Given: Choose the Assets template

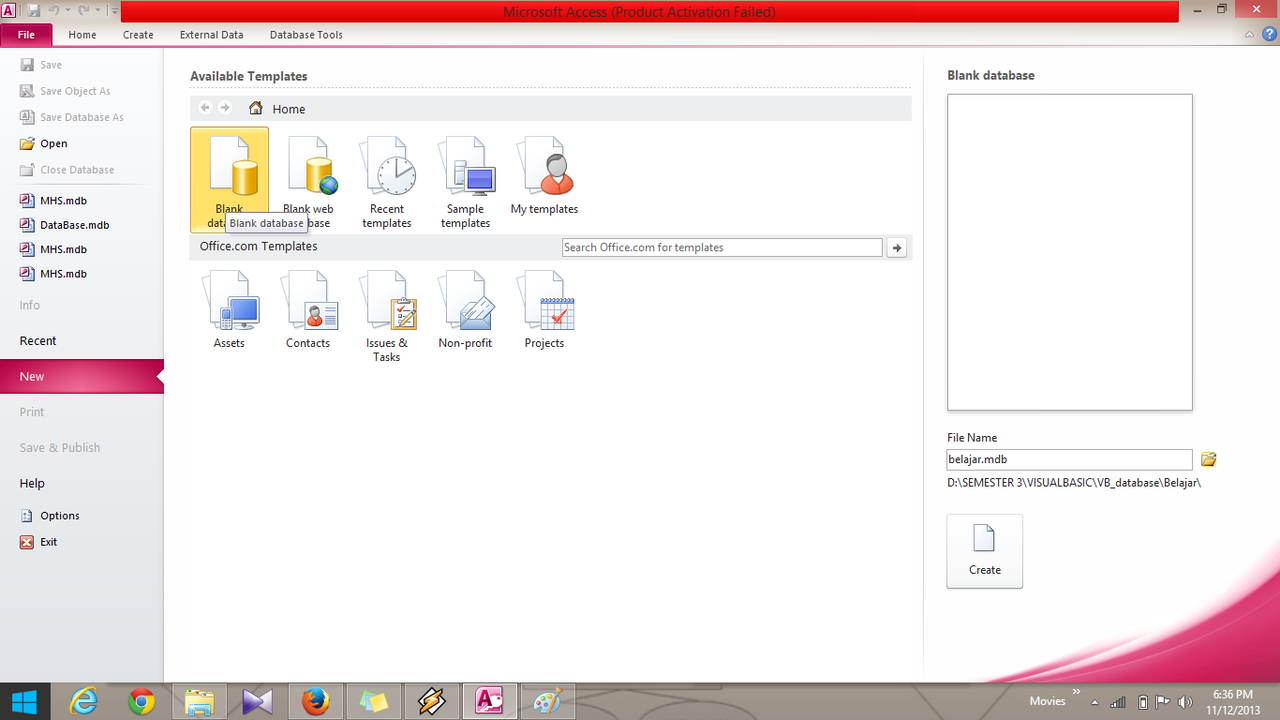Looking at the screenshot, I should tap(229, 312).
